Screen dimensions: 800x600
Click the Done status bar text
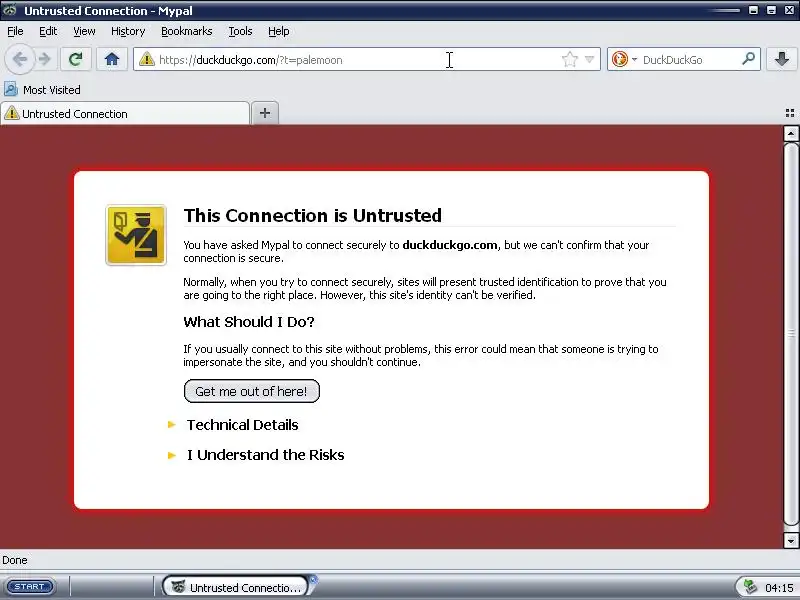click(x=15, y=560)
